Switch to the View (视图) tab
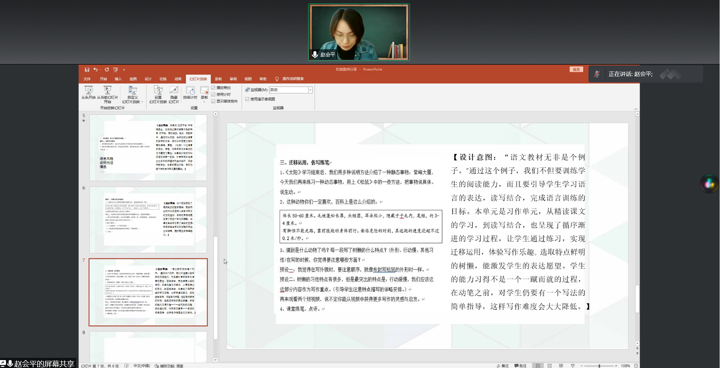This screenshot has height=368, width=720. point(248,79)
